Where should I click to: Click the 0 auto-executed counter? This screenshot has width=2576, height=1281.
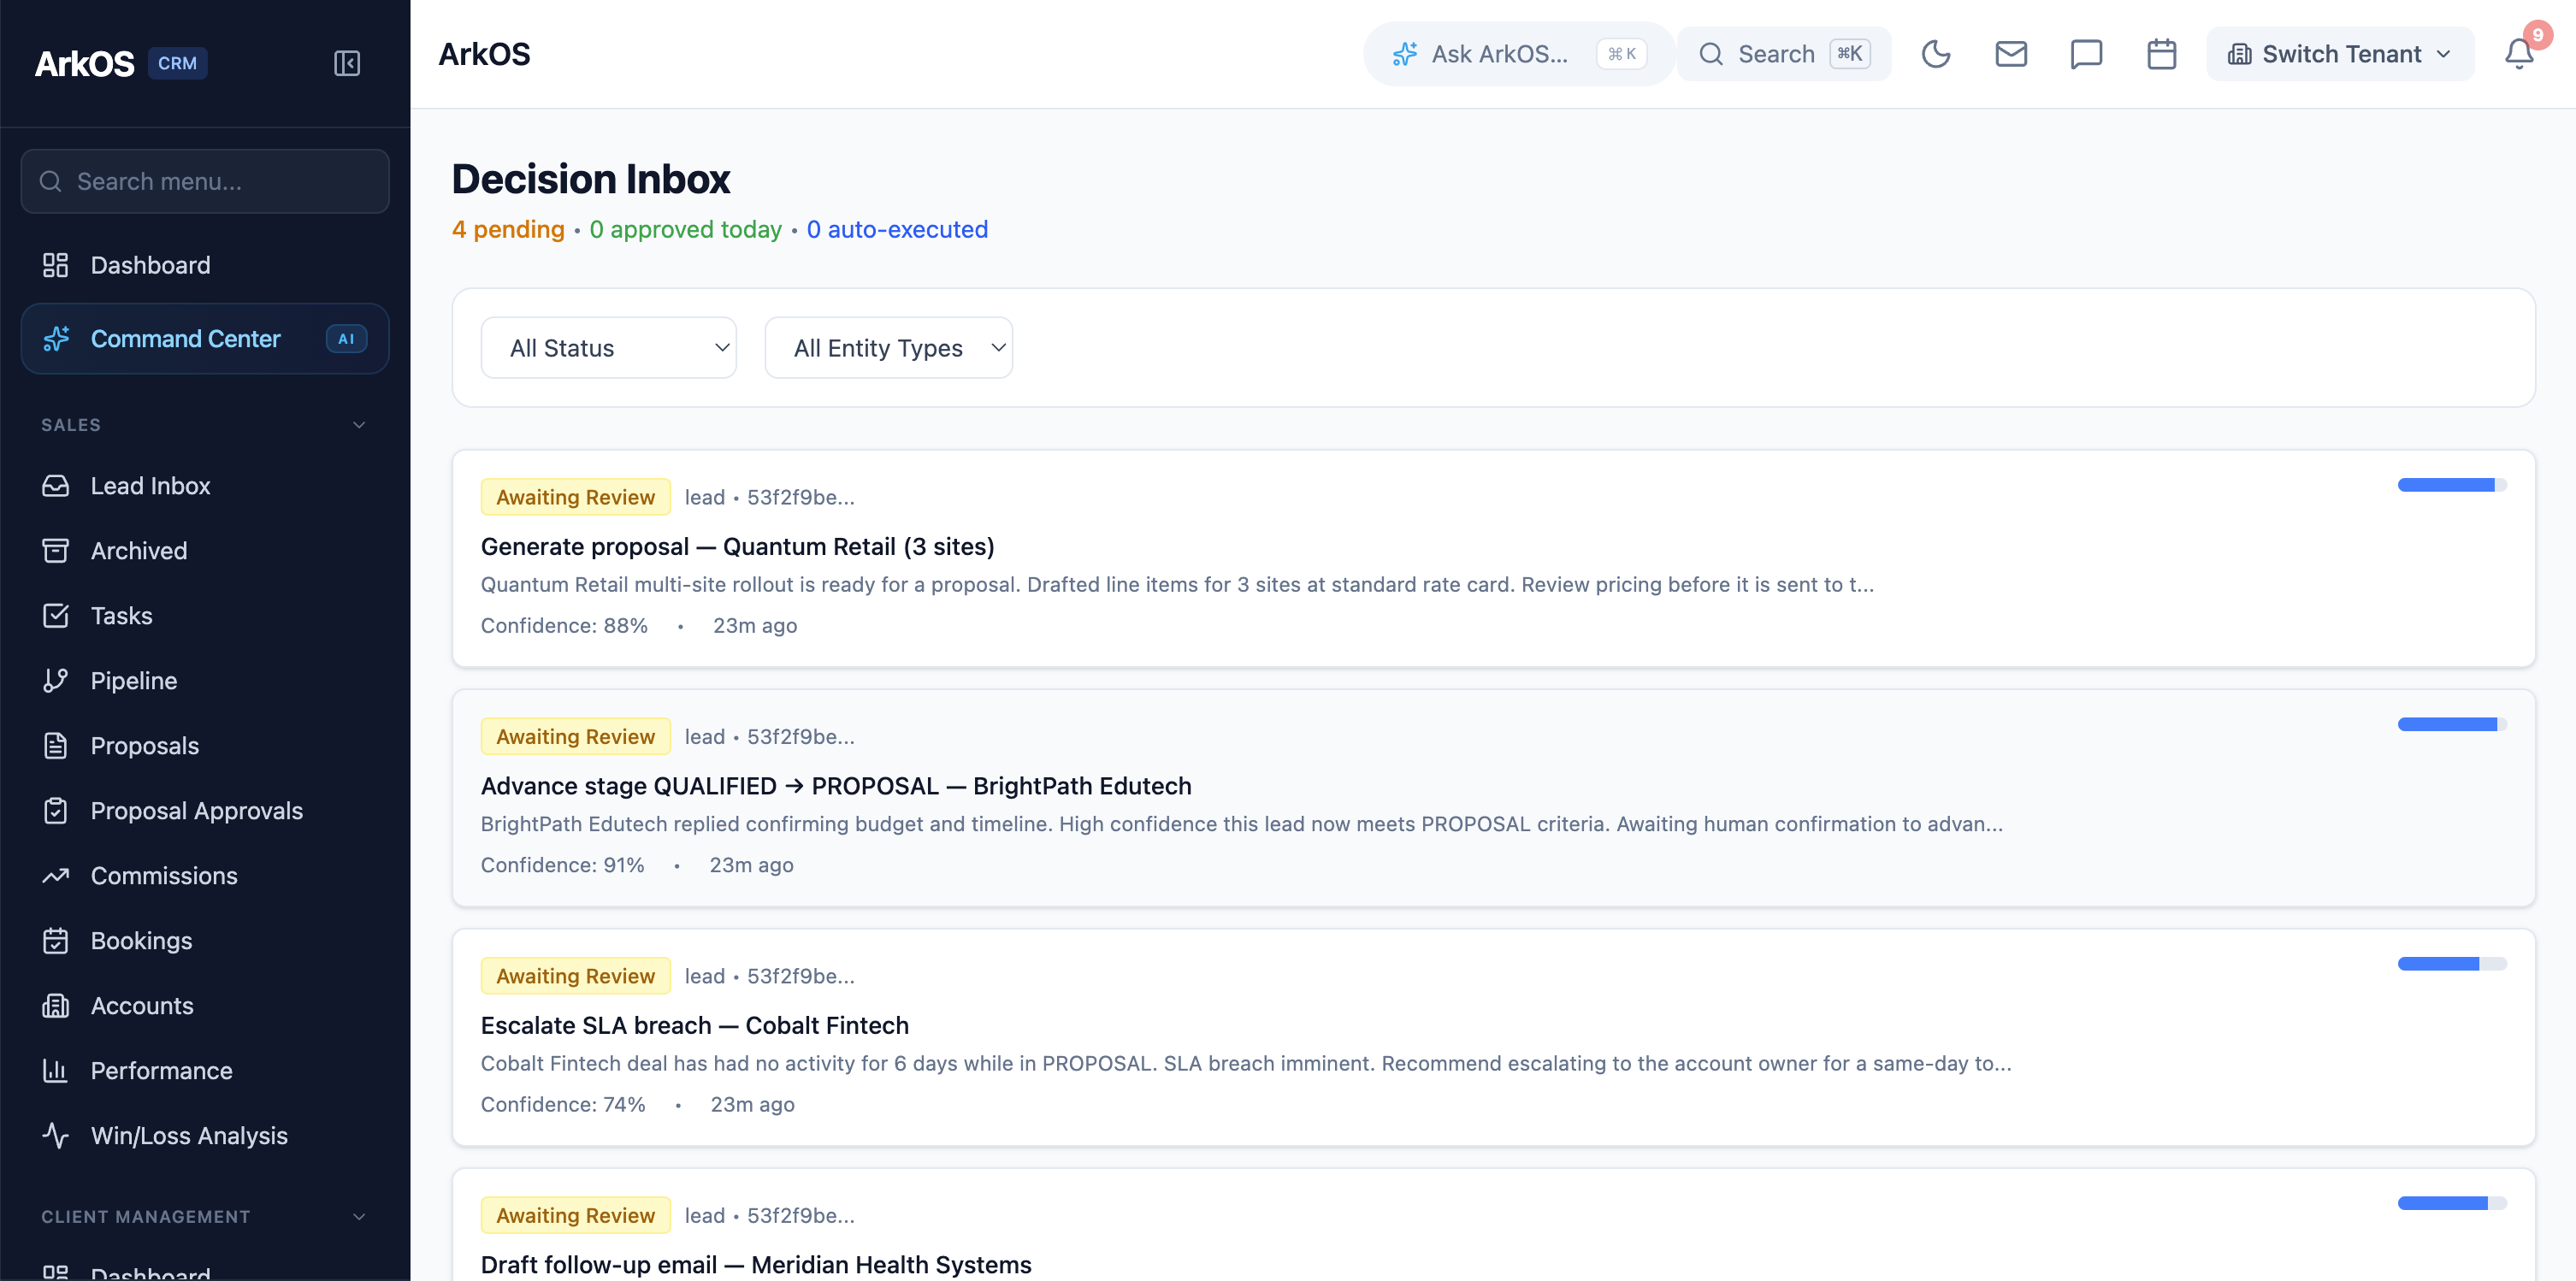pyautogui.click(x=897, y=230)
